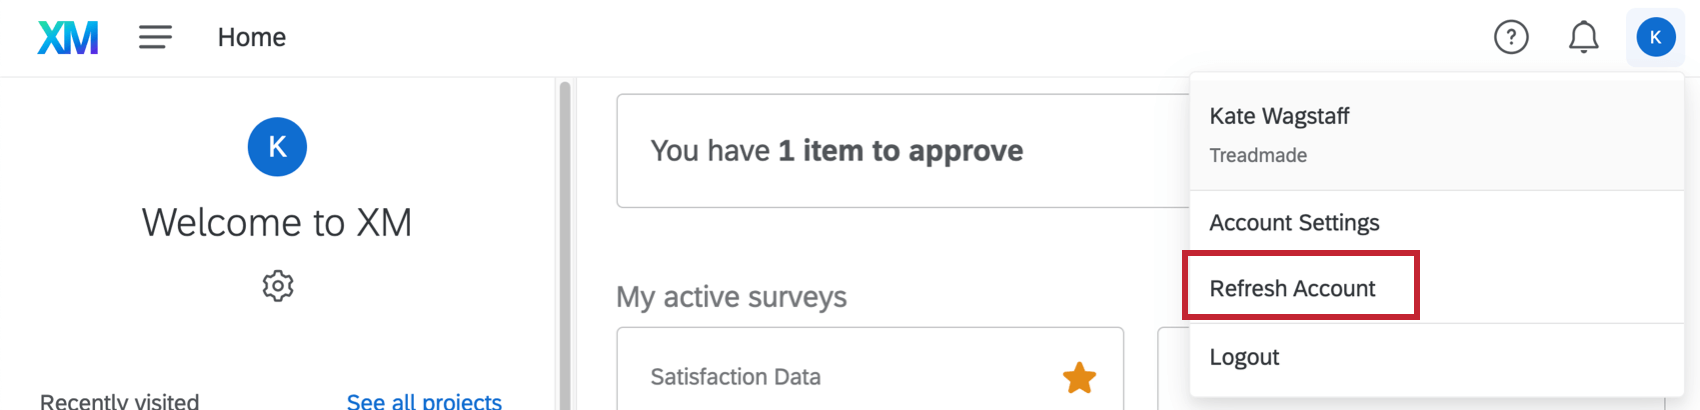This screenshot has height=410, width=1700.
Task: Click the Treadmade organization label
Action: click(1258, 156)
